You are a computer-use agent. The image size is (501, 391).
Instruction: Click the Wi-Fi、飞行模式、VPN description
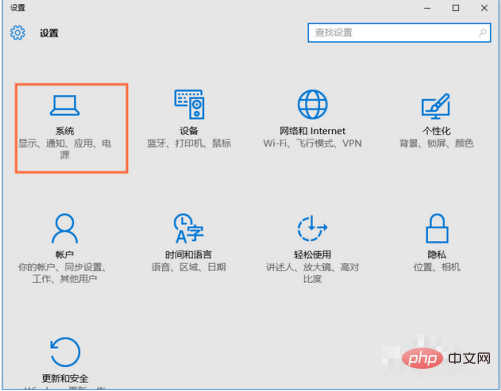point(312,143)
